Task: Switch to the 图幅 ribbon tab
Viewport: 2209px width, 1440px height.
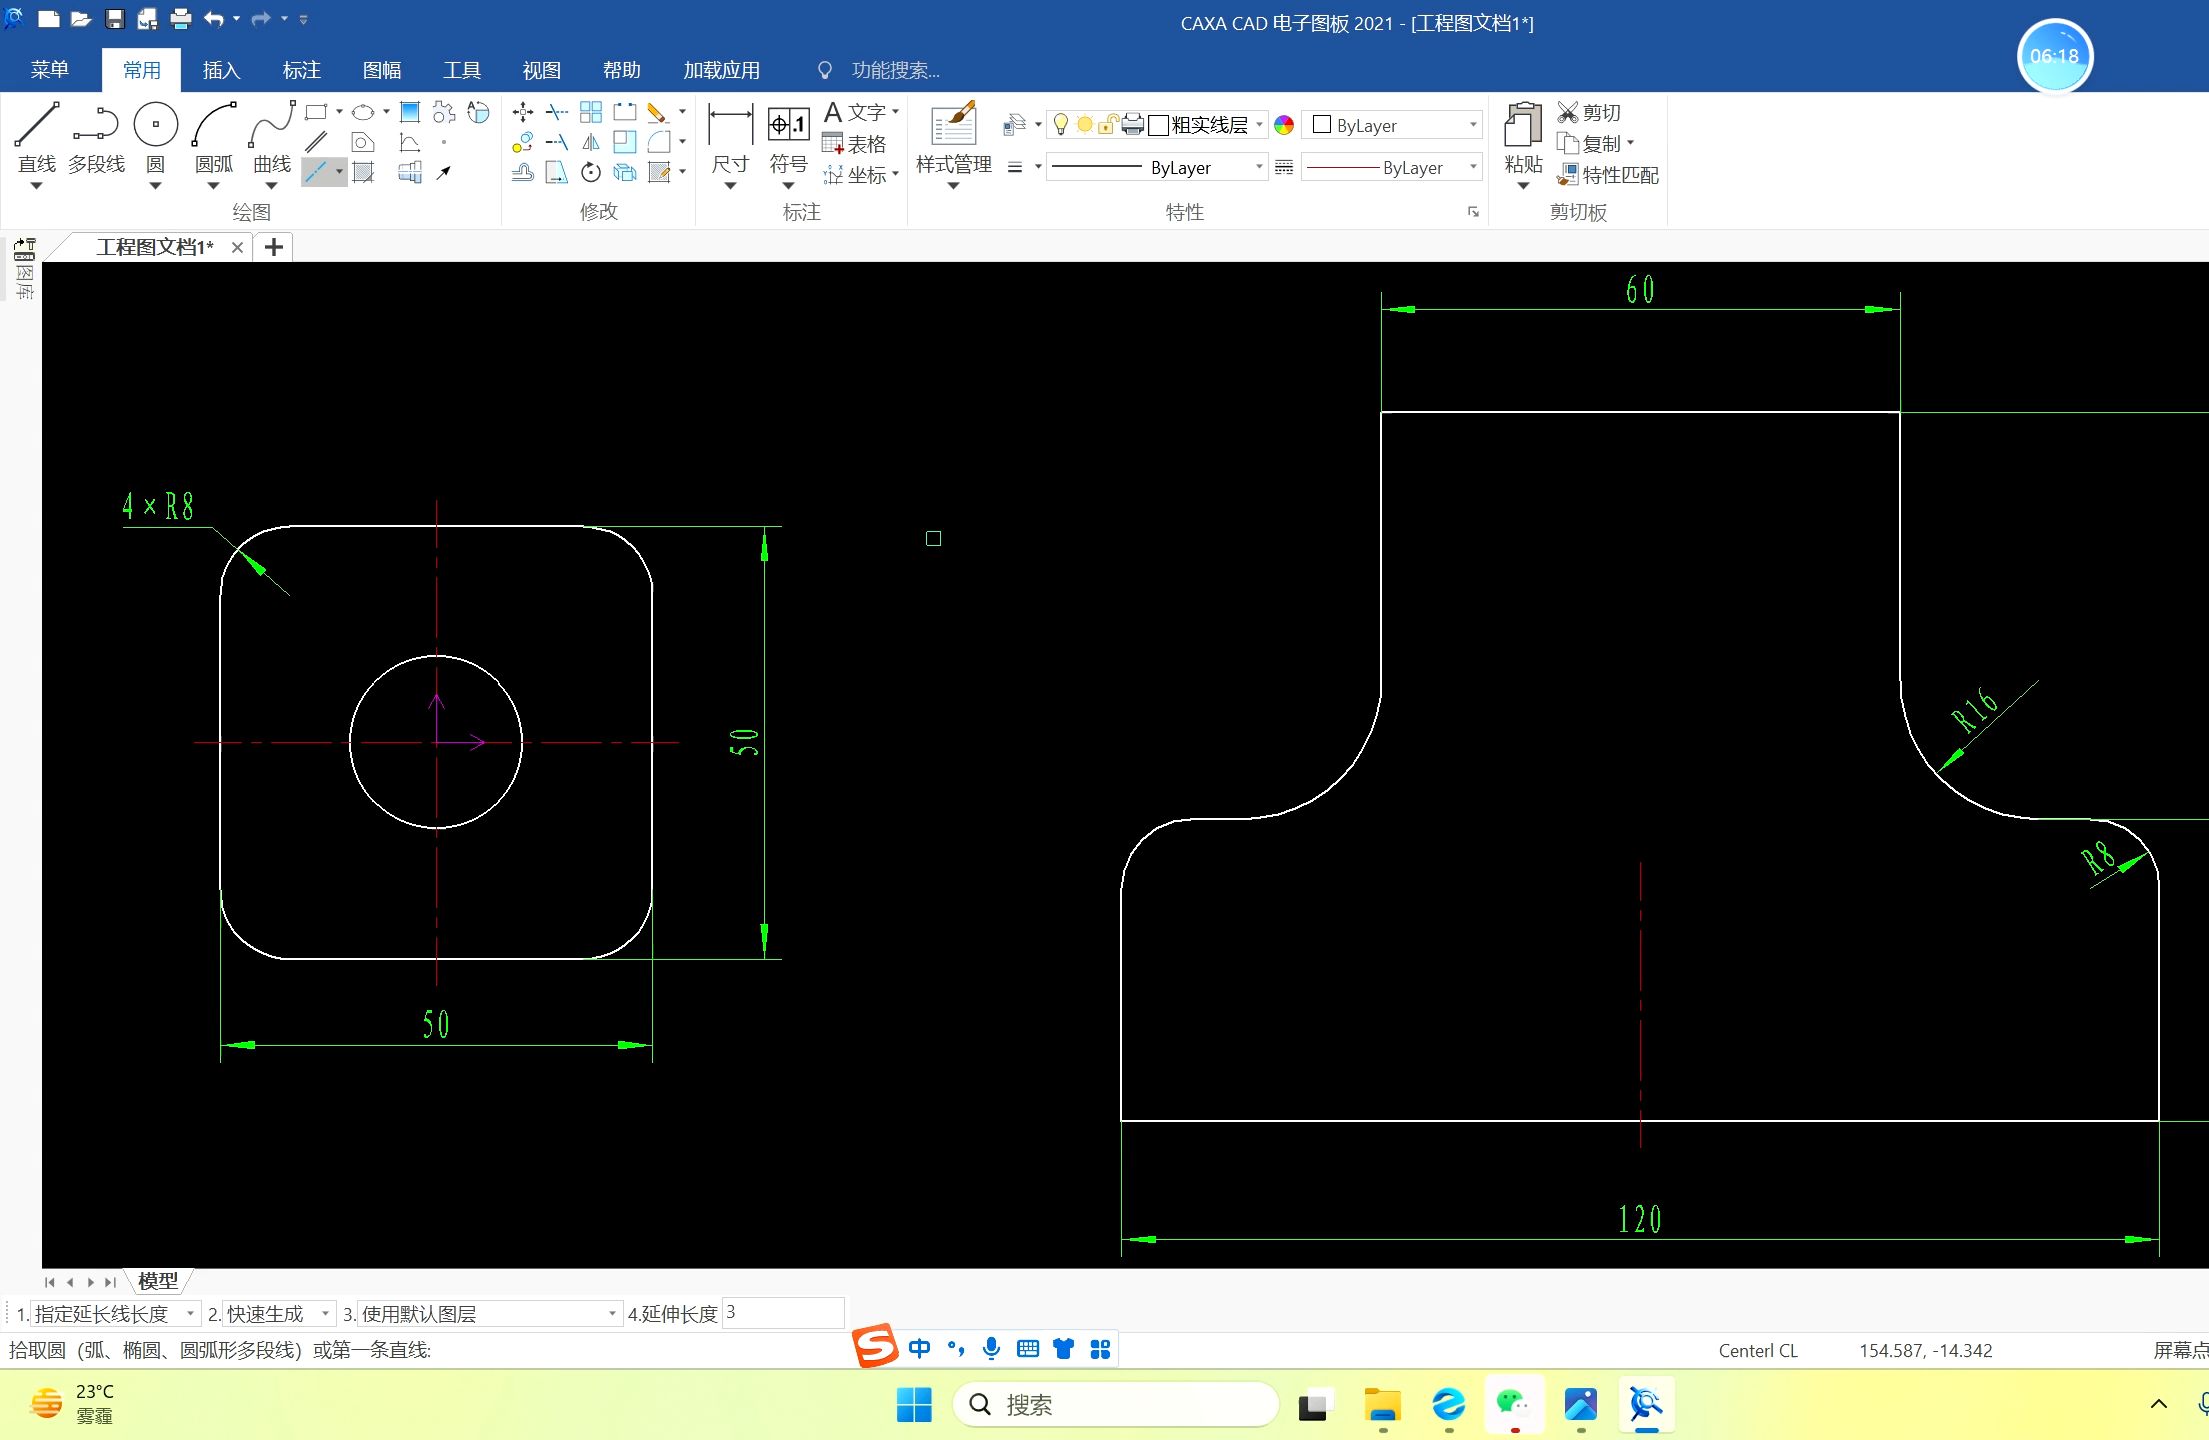Action: click(382, 70)
